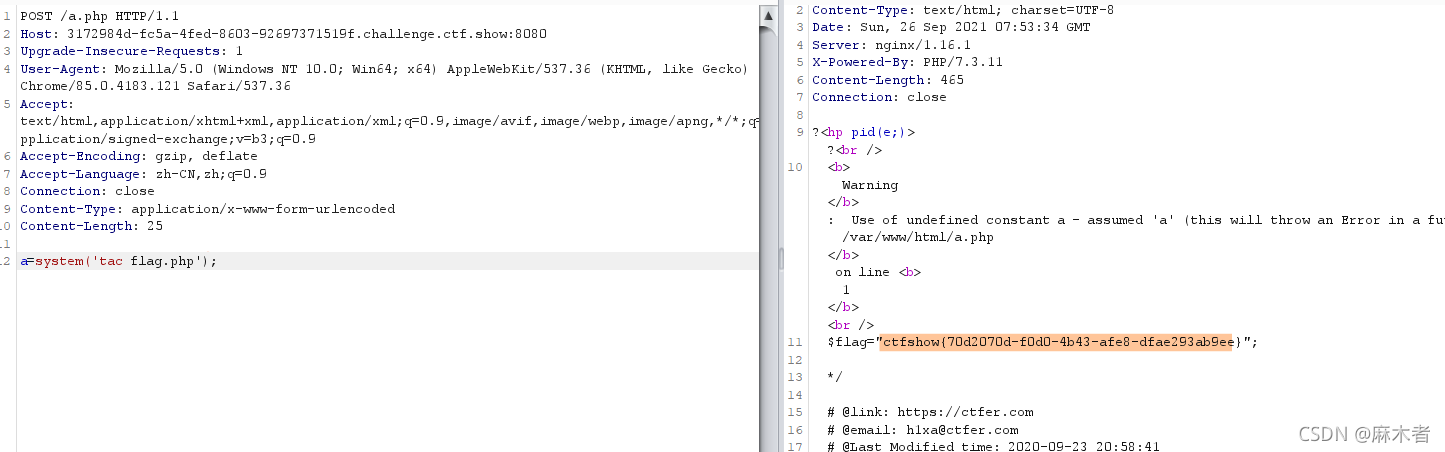This screenshot has width=1445, height=452.
Task: Click the request 'Connection: close' header
Action: coord(87,191)
